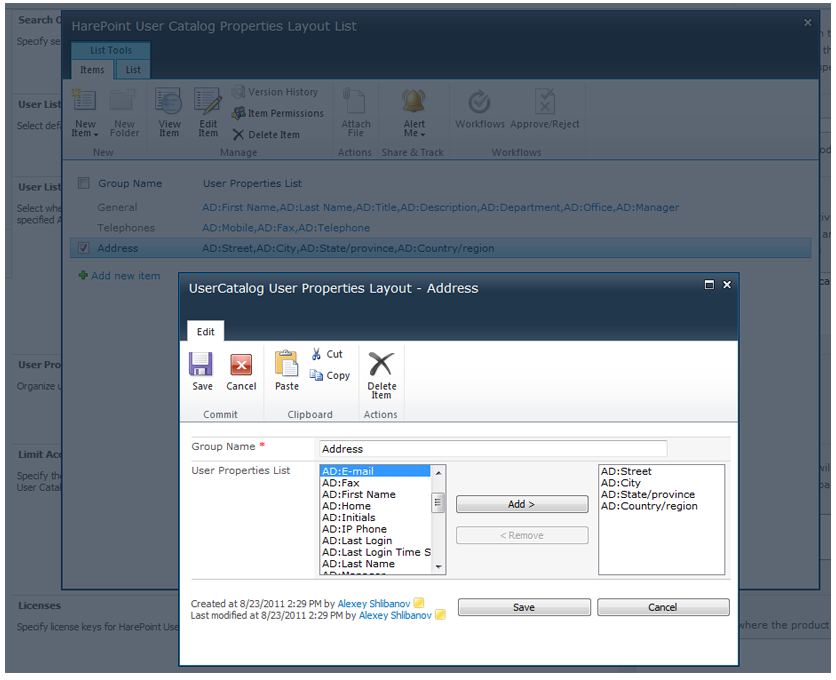Switch to the Edit tab
This screenshot has width=836, height=680.
coord(205,331)
